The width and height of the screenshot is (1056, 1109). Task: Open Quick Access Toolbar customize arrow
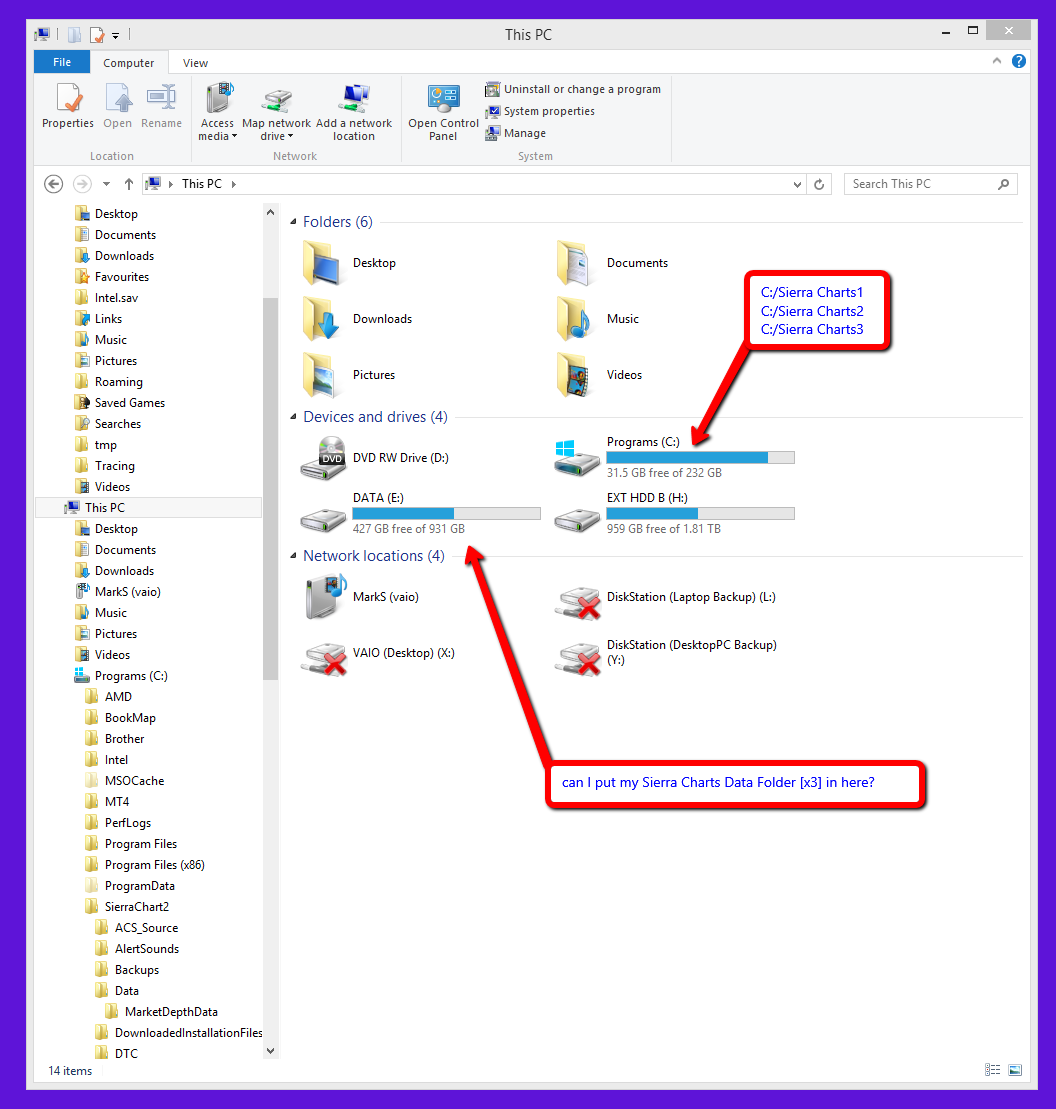tap(115, 35)
